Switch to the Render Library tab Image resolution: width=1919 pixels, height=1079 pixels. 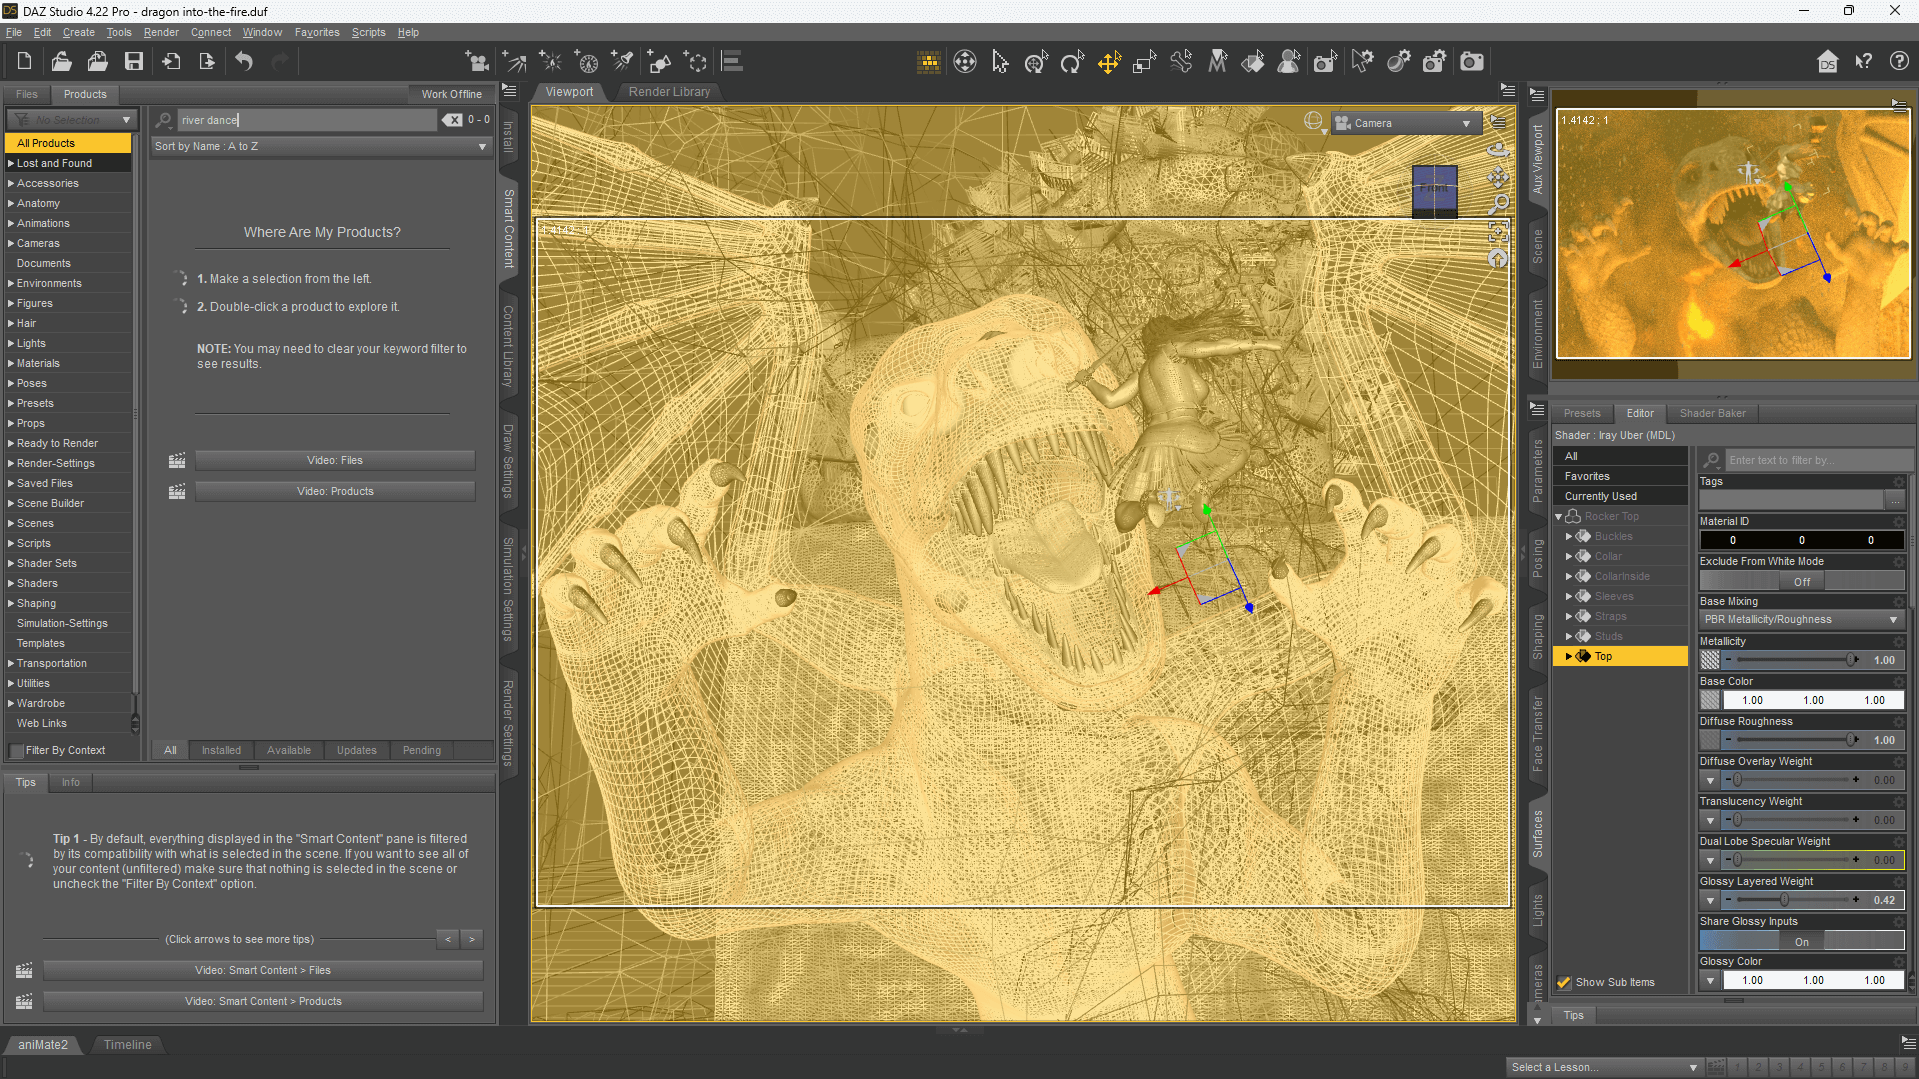(x=669, y=91)
